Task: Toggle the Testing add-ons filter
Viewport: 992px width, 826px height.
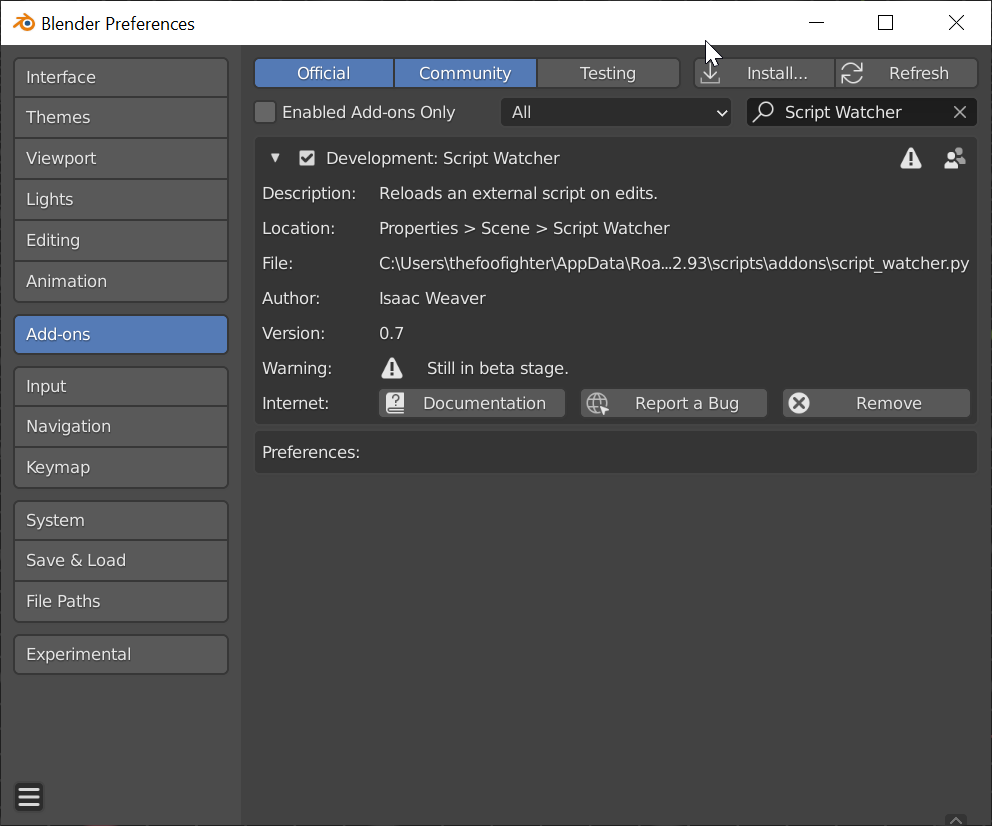Action: click(x=608, y=73)
